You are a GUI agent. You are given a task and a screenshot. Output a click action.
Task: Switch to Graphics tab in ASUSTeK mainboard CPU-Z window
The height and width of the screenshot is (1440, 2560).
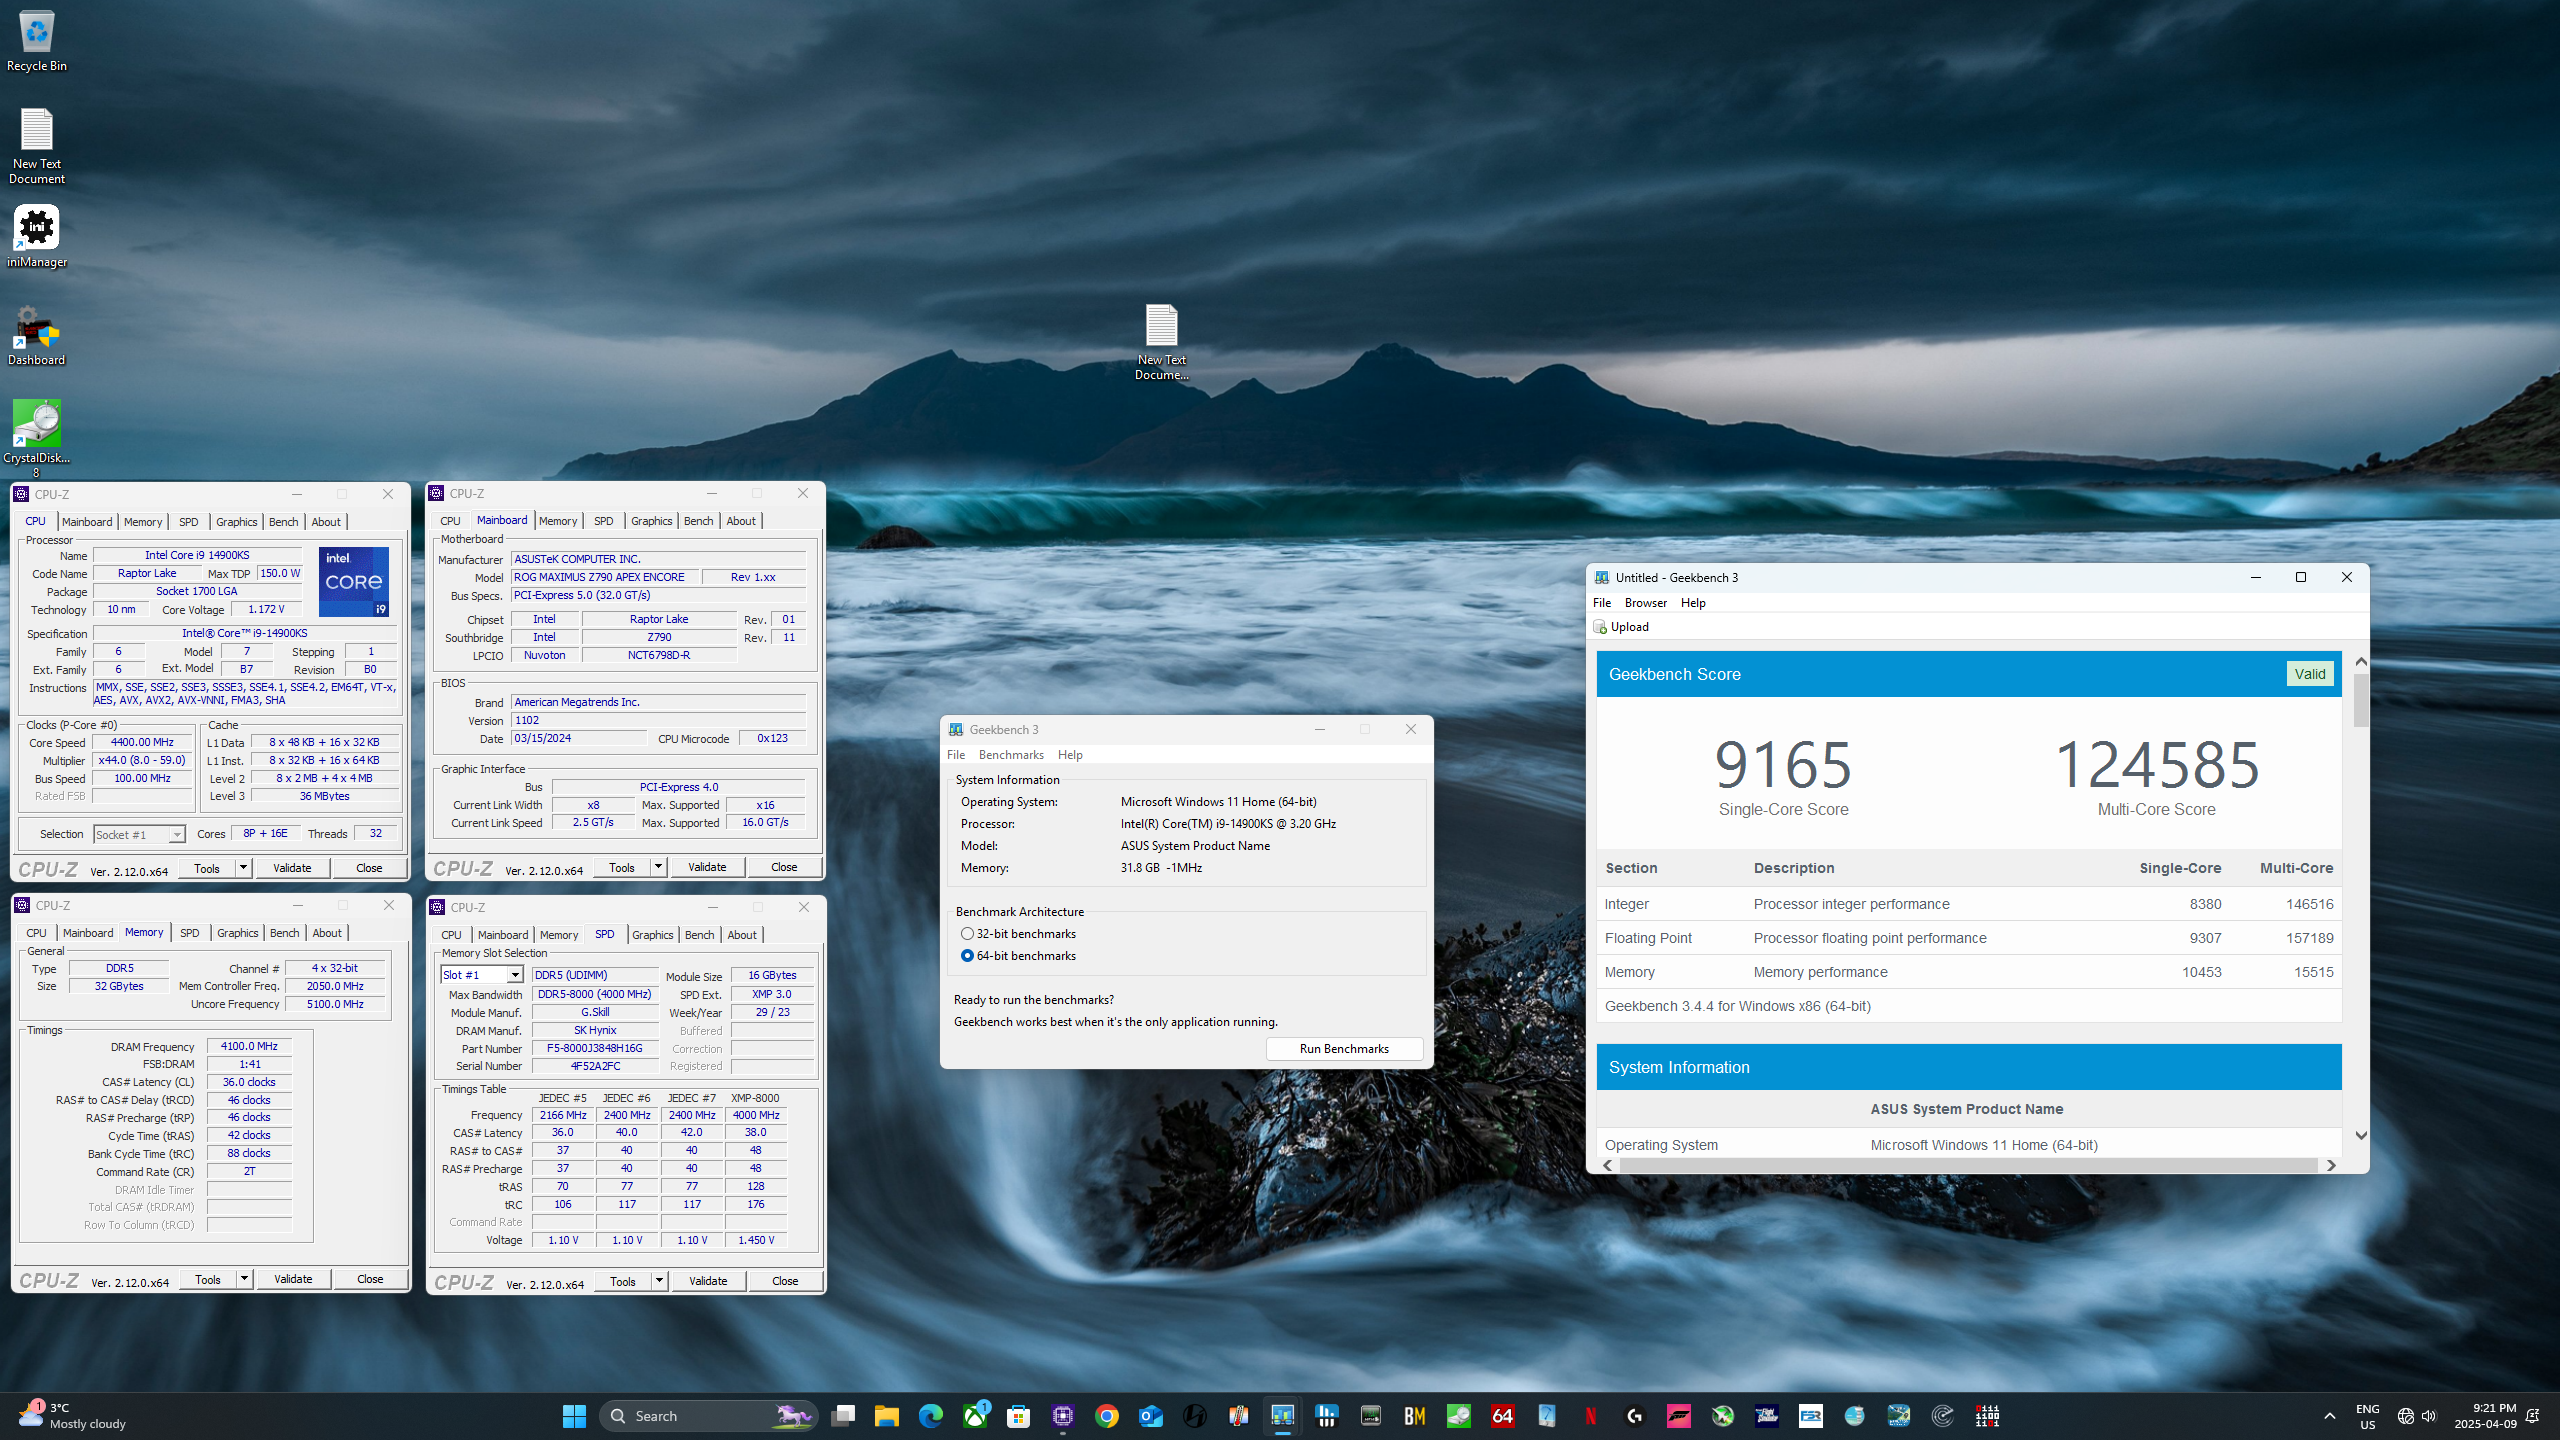[x=652, y=521]
